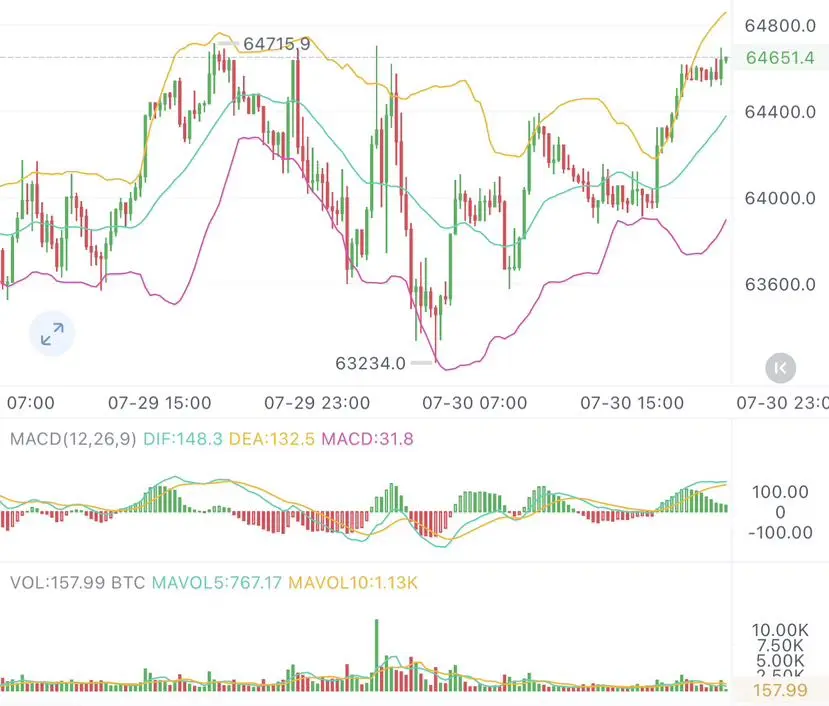Click the volume value 157.99 on axis
The image size is (829, 706).
(780, 690)
